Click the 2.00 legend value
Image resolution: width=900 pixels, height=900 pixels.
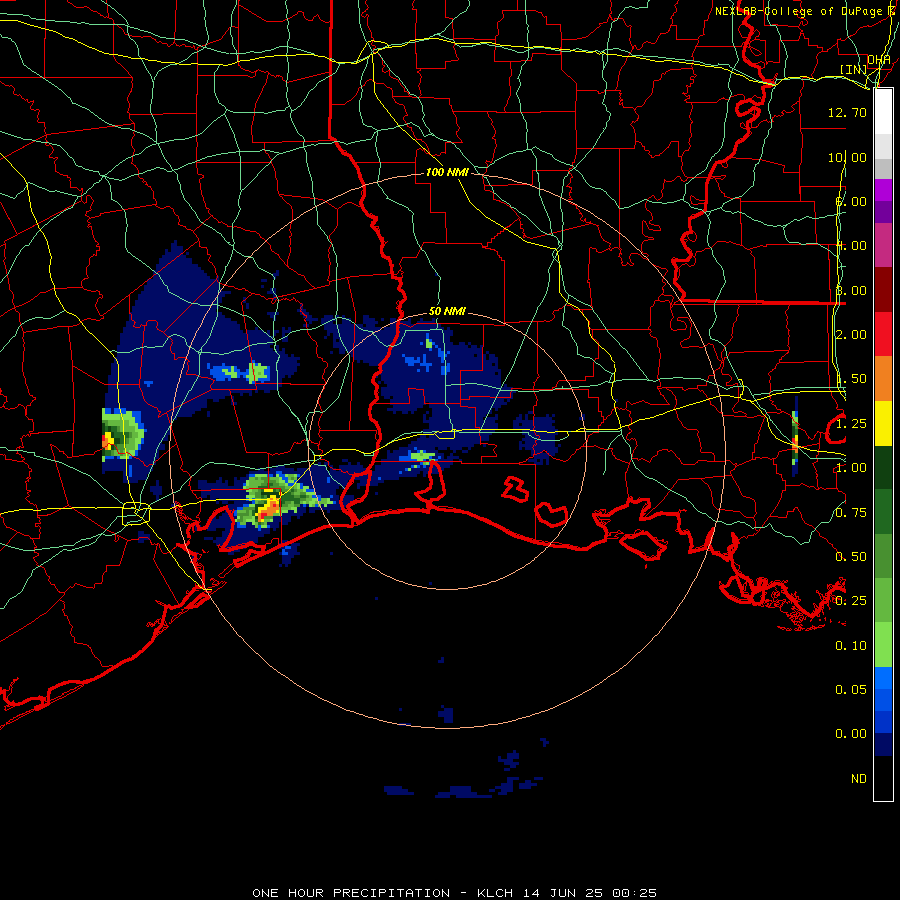851,335
